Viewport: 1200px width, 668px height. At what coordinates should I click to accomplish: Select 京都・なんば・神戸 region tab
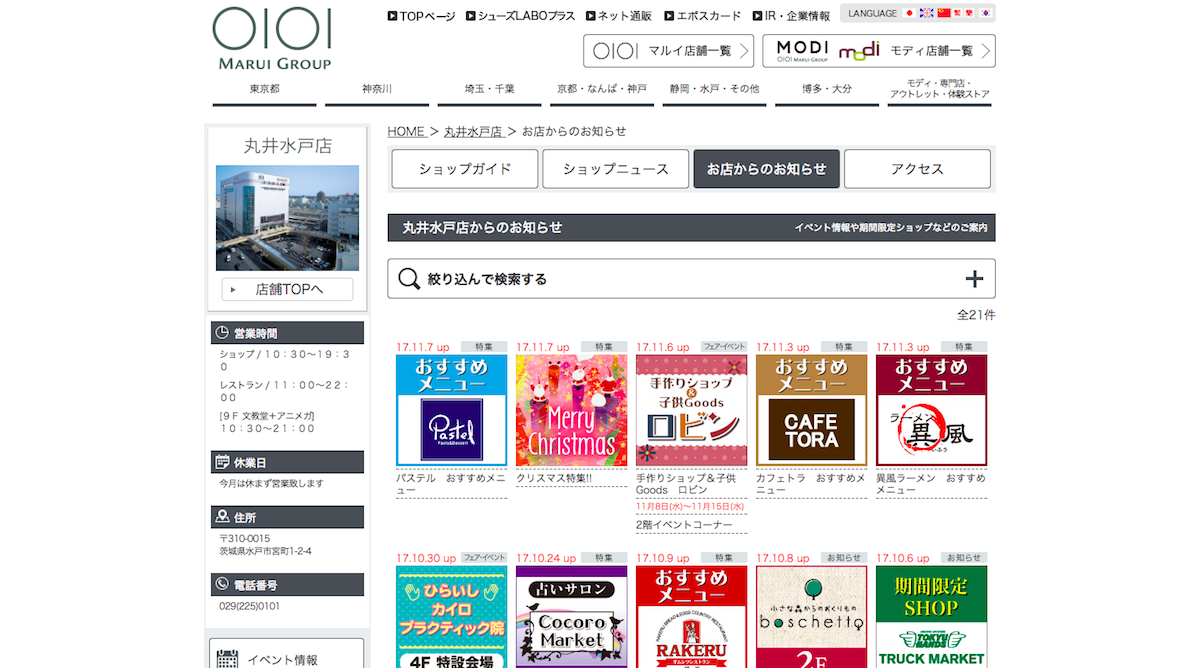(602, 90)
